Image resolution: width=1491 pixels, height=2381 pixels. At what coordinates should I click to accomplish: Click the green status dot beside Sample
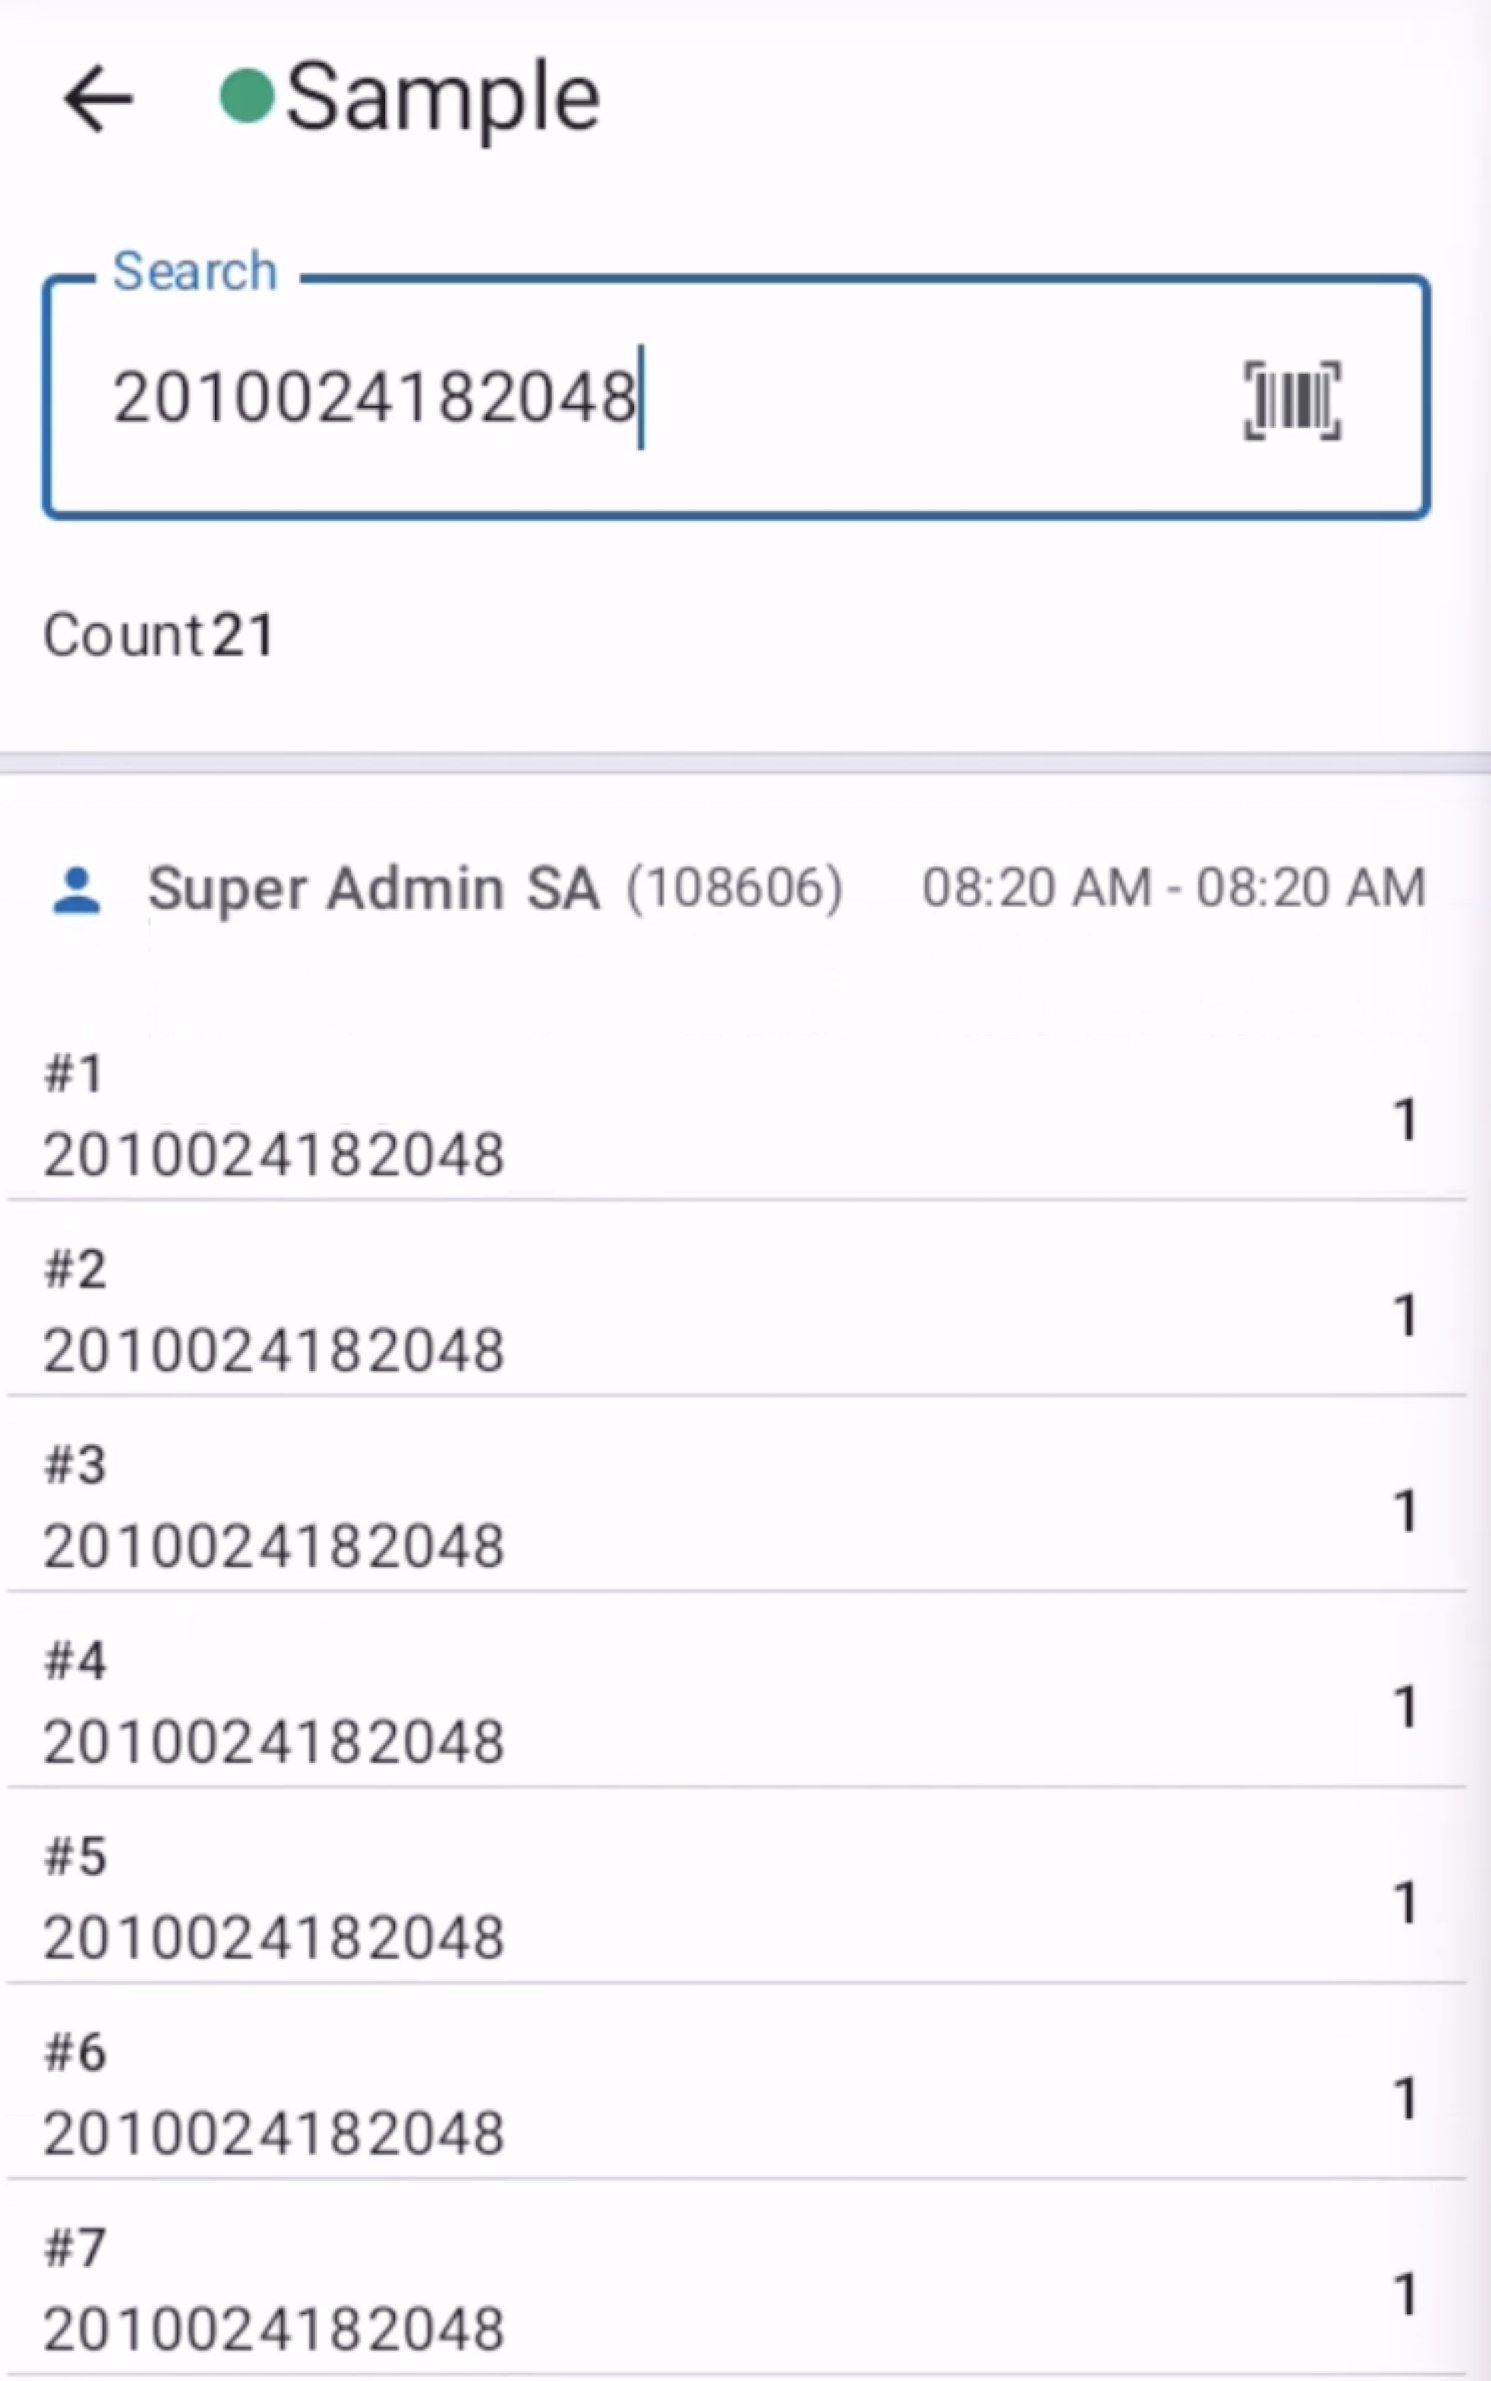(246, 97)
